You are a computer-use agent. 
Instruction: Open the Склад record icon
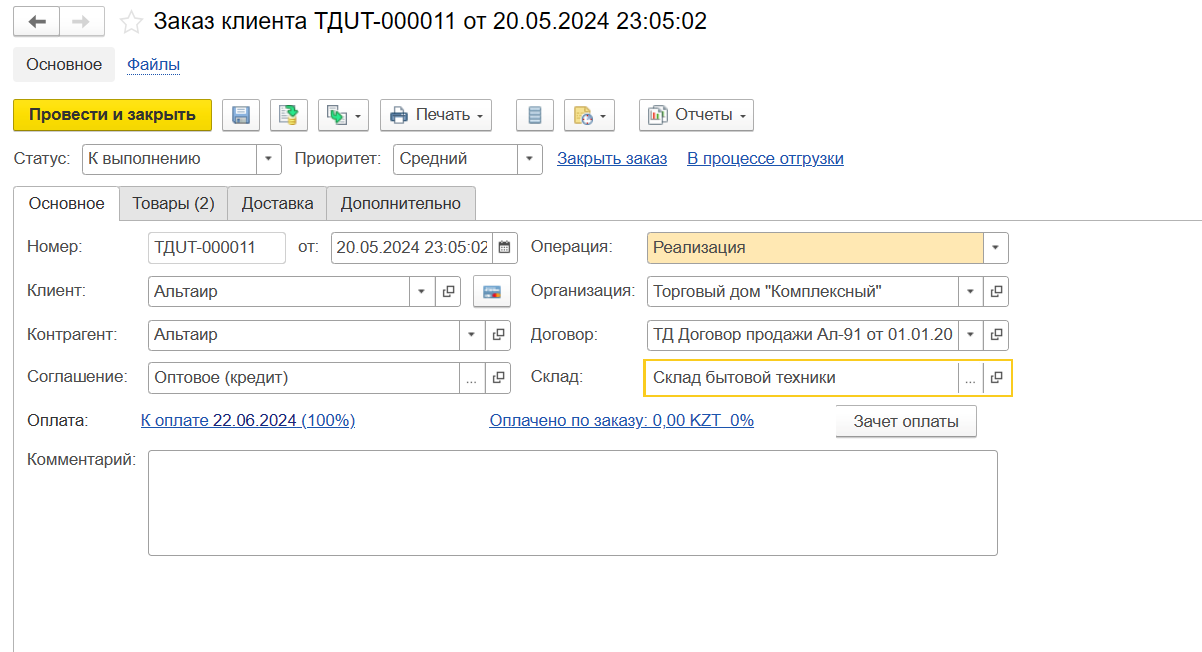[x=996, y=378]
